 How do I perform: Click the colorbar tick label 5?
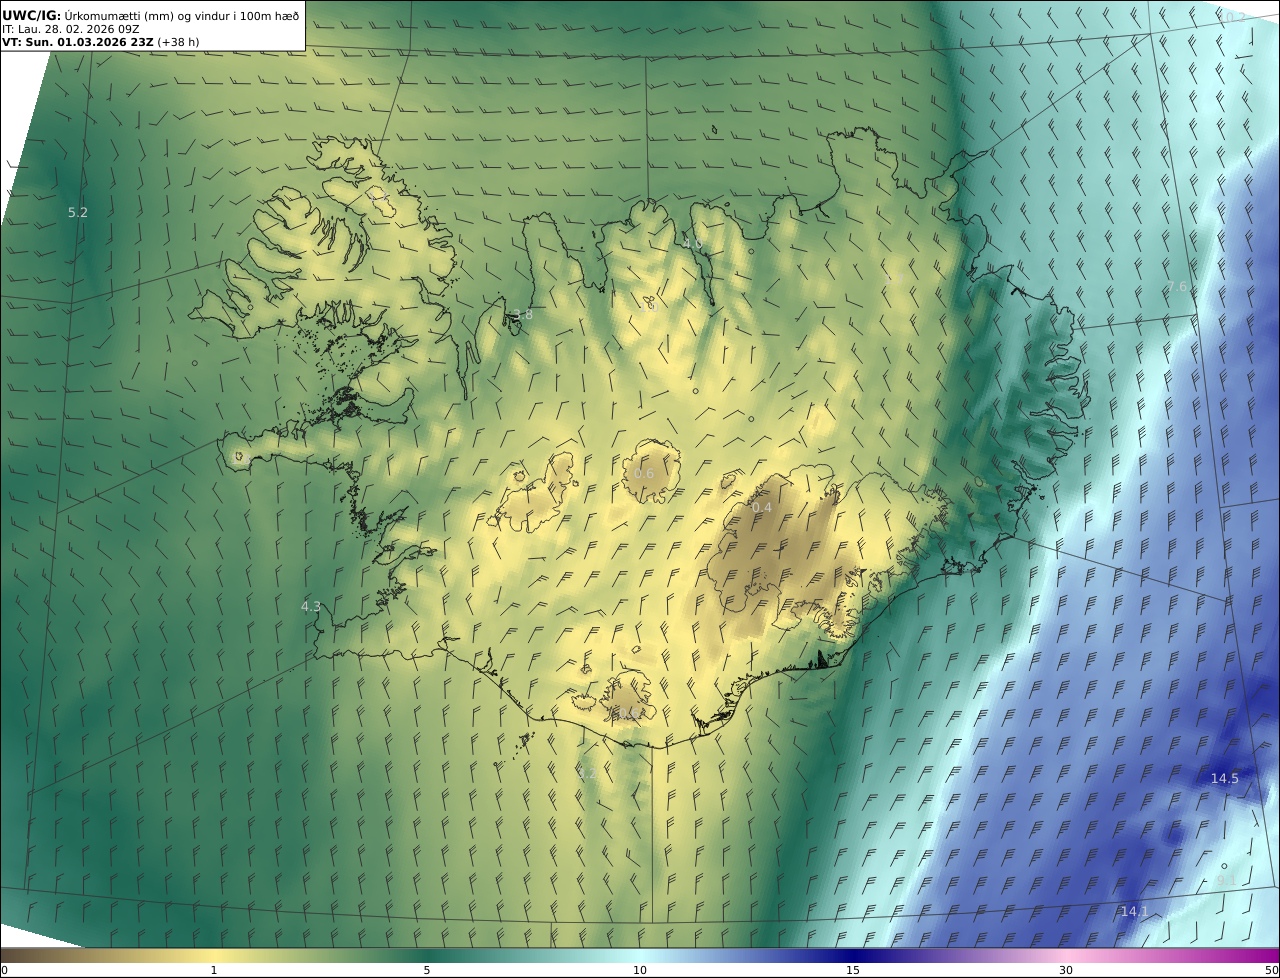point(427,970)
